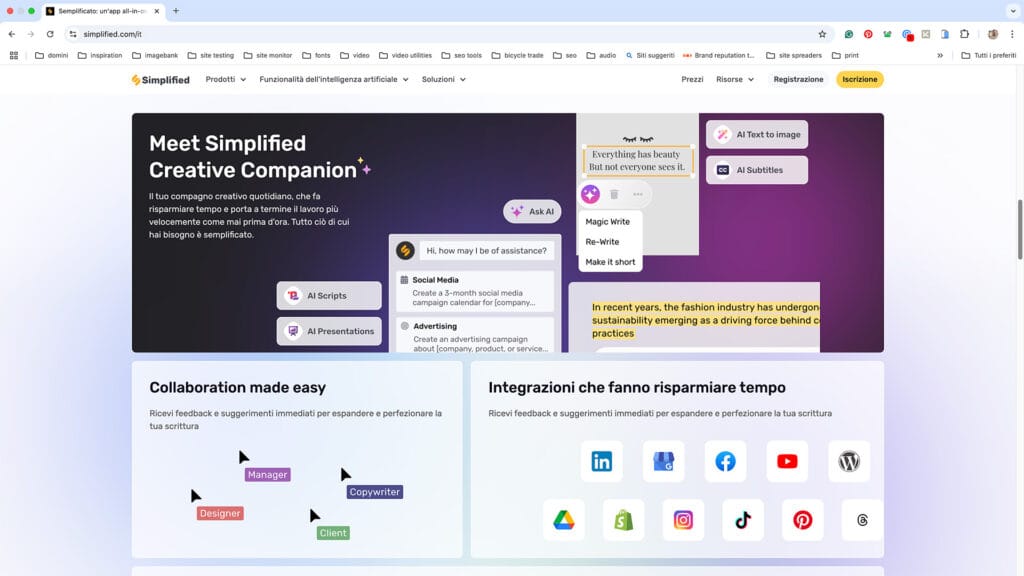Open the YouTube integration icon
This screenshot has width=1024, height=576.
787,461
